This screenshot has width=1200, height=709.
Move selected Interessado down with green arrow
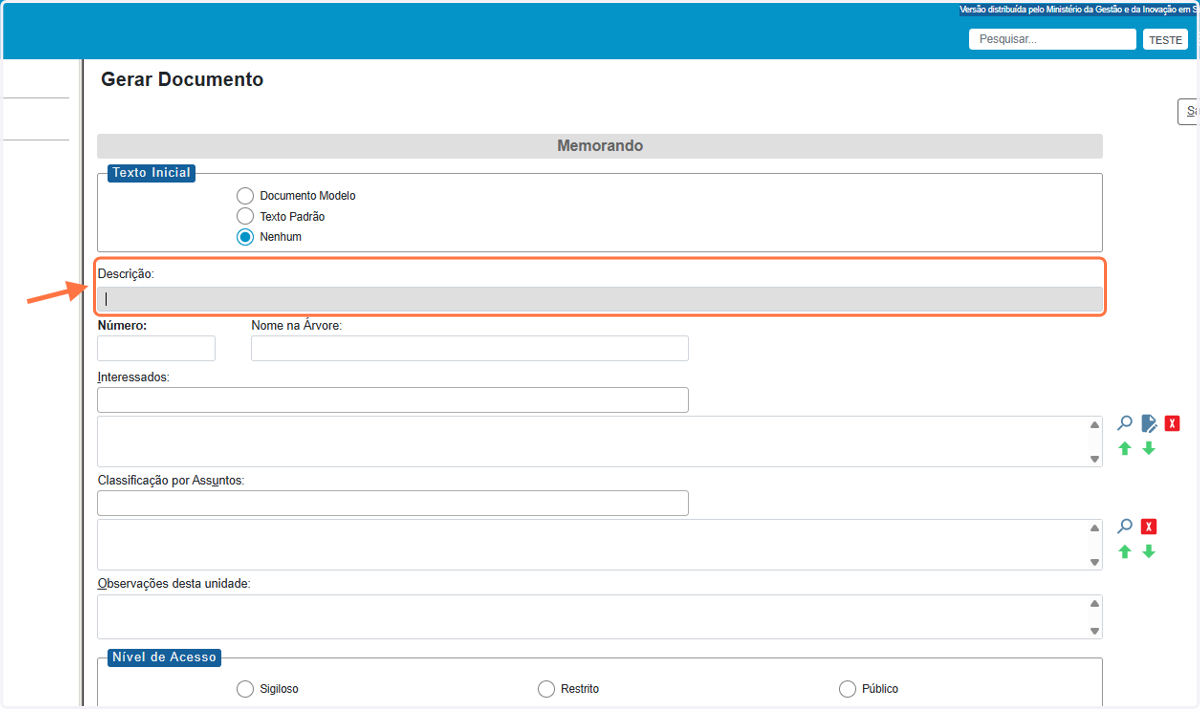(x=1149, y=448)
